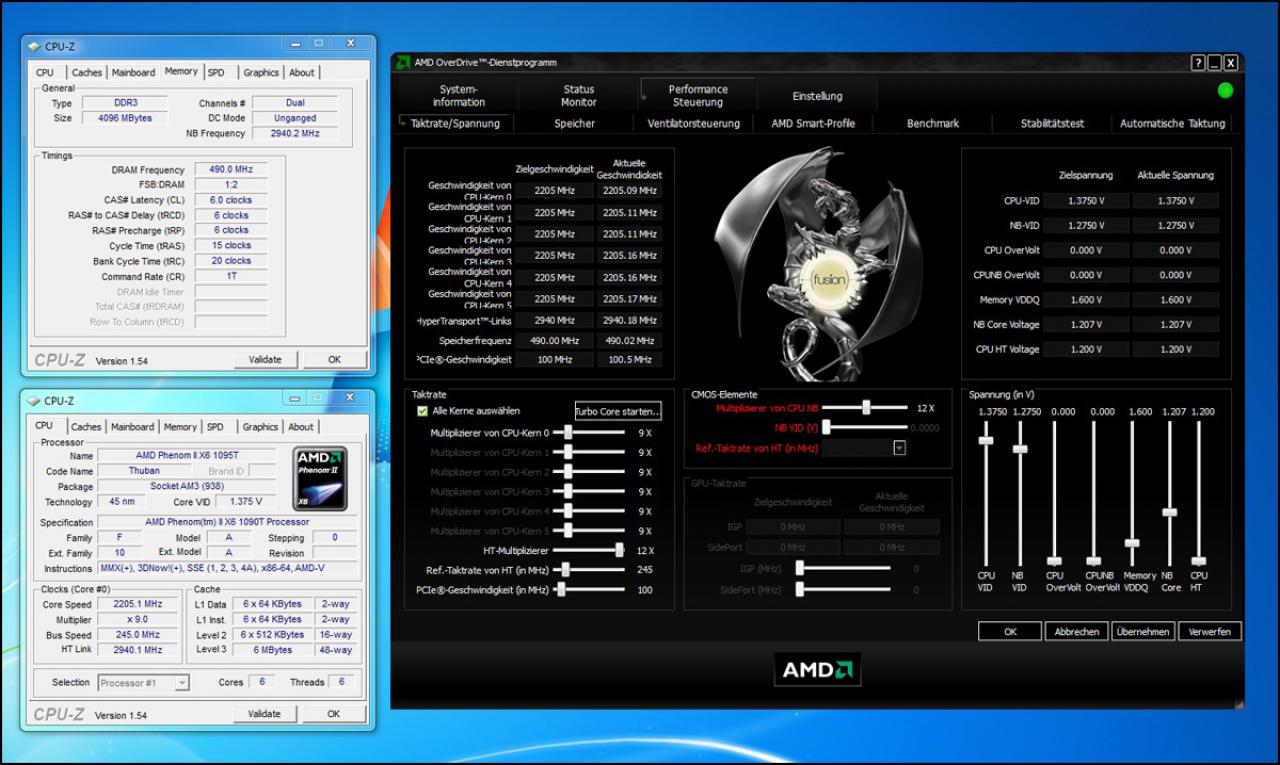Click the green status indicator in OverDrive
The image size is (1280, 765).
click(1225, 91)
